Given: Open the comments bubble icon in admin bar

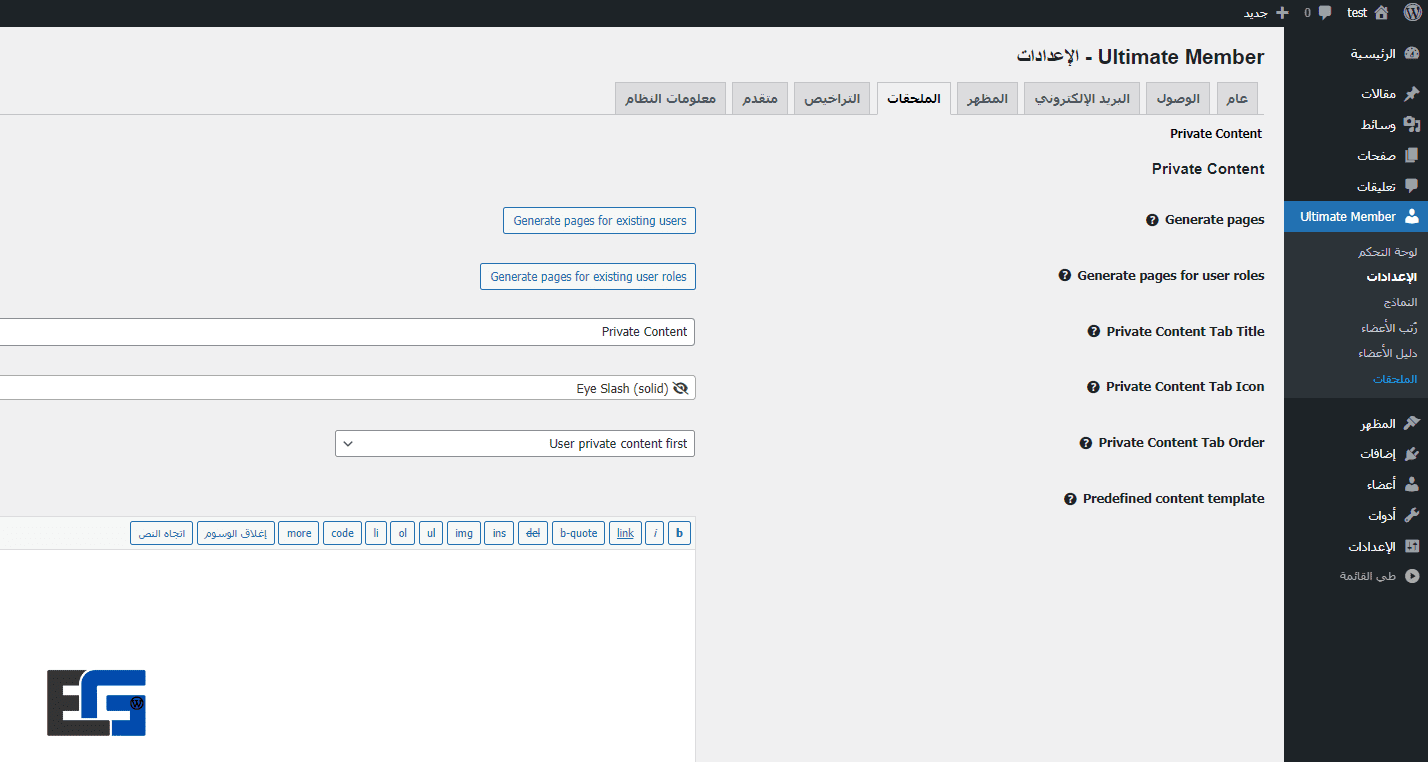Looking at the screenshot, I should pyautogui.click(x=1324, y=13).
